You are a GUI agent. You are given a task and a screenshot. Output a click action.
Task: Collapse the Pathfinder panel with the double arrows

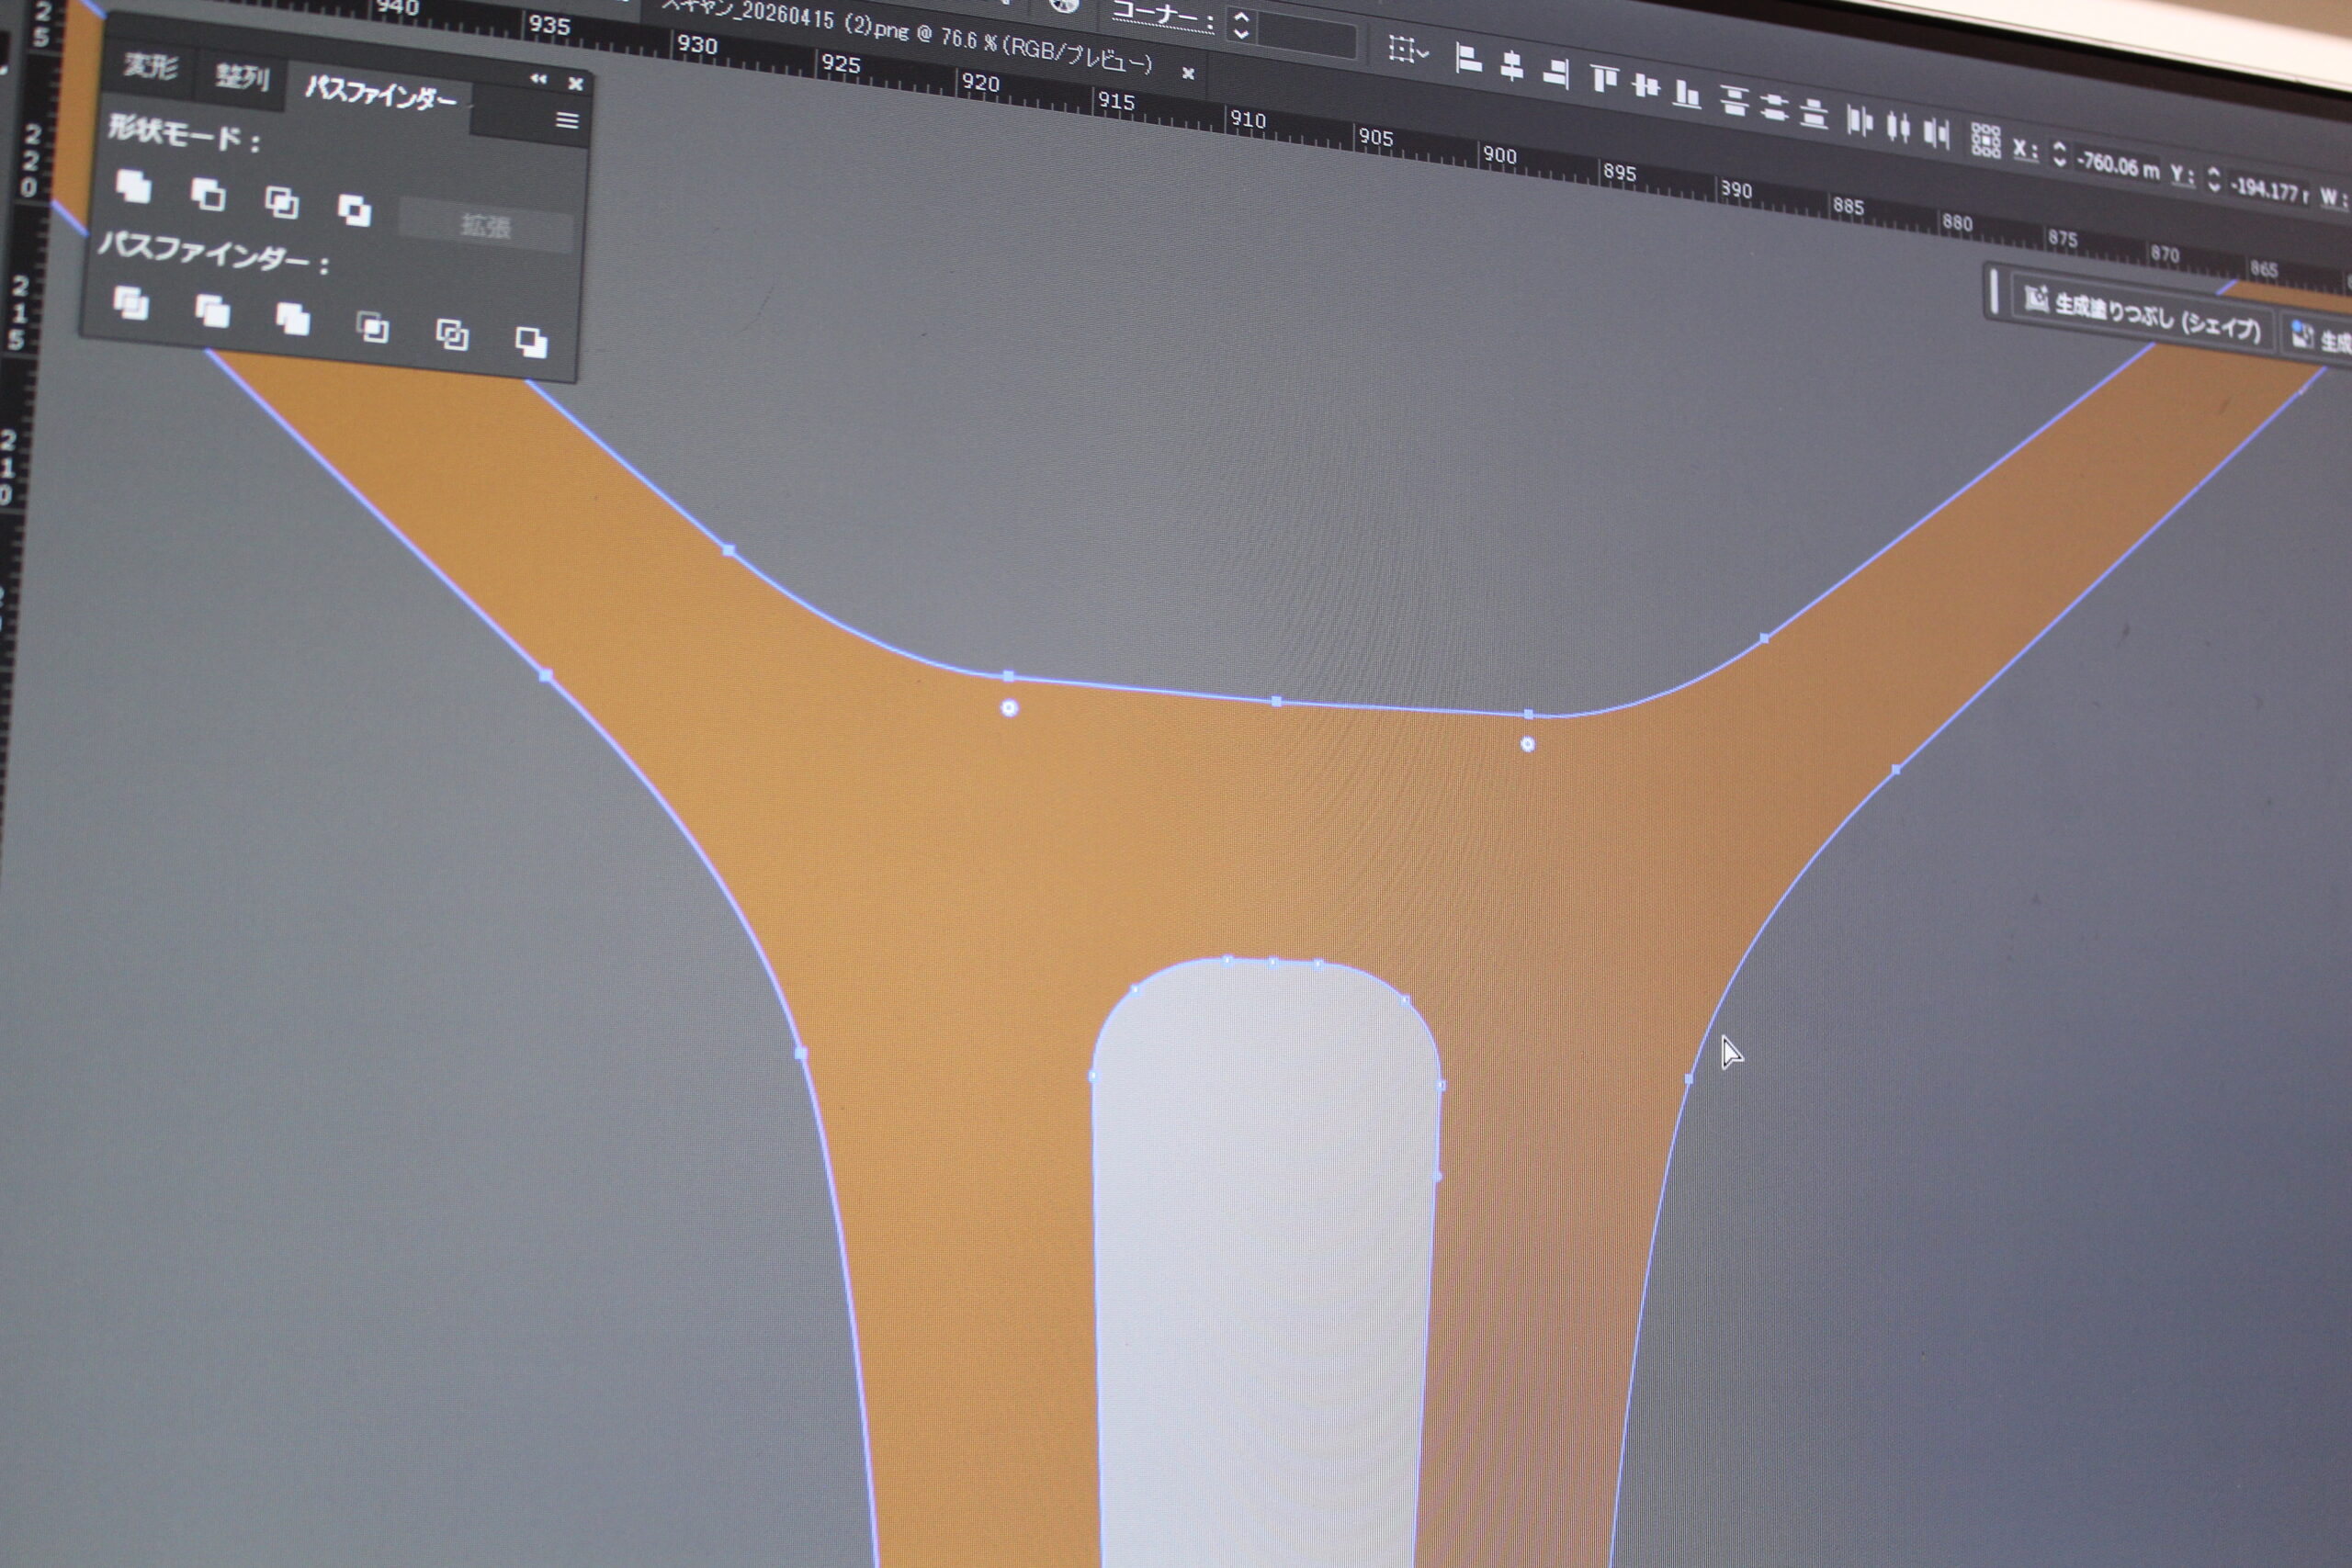point(538,78)
